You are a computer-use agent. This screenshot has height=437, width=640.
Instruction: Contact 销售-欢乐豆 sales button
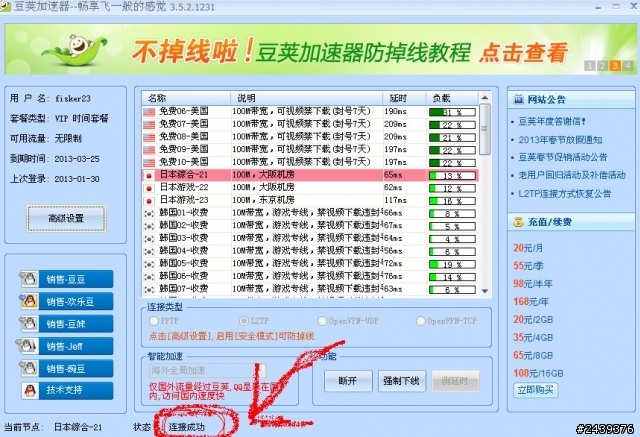click(x=76, y=302)
